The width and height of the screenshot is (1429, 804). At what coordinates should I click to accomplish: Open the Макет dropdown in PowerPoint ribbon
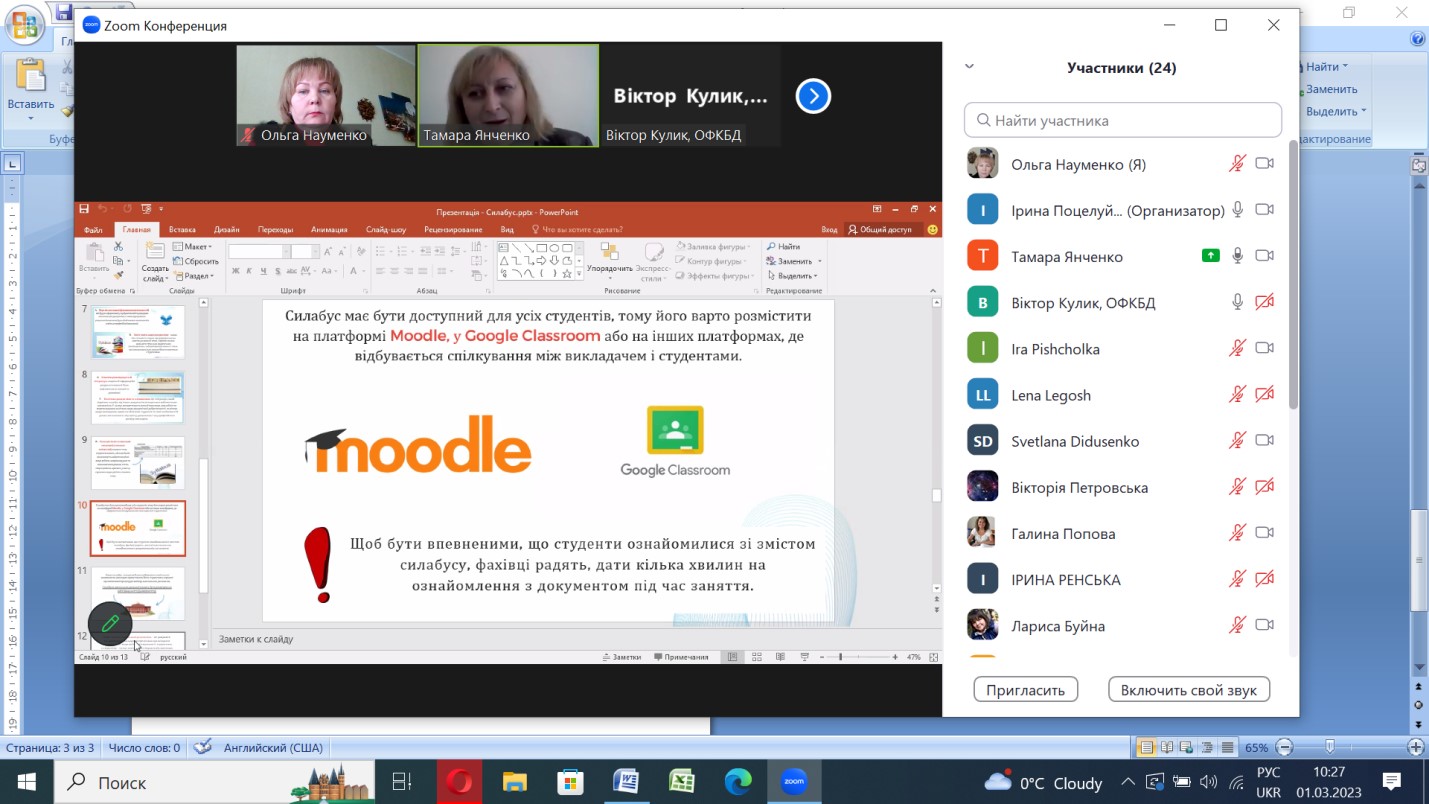[194, 246]
